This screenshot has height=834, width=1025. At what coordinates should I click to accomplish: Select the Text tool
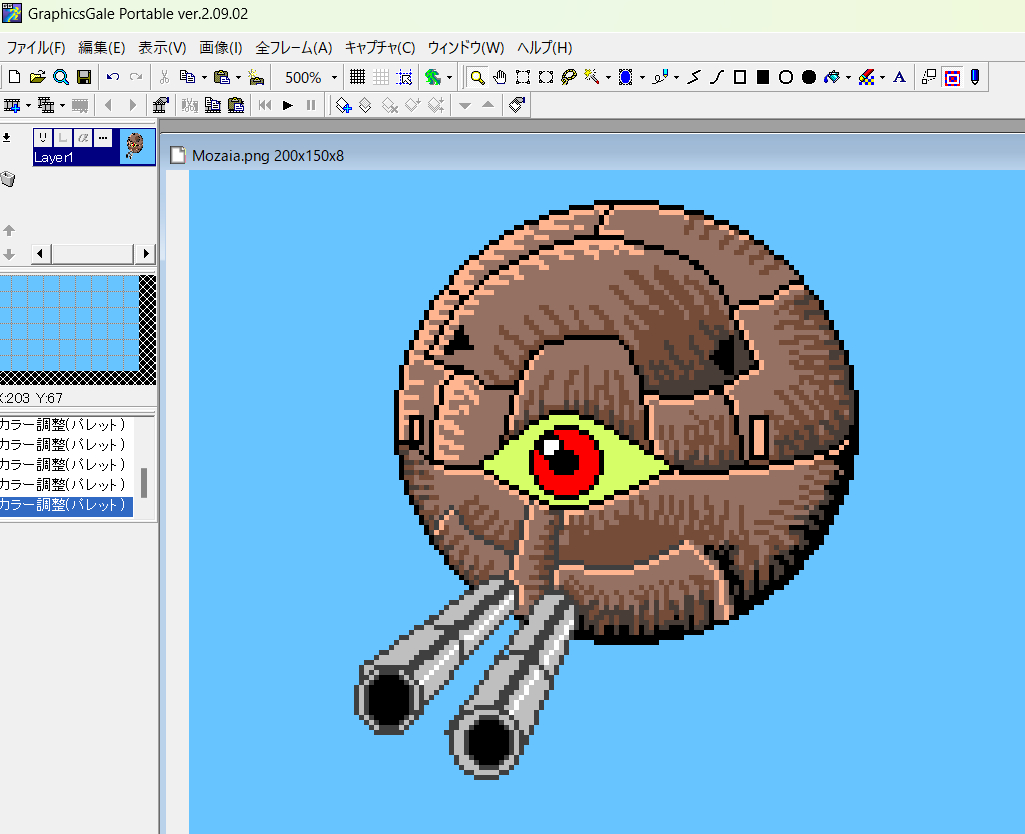[899, 77]
